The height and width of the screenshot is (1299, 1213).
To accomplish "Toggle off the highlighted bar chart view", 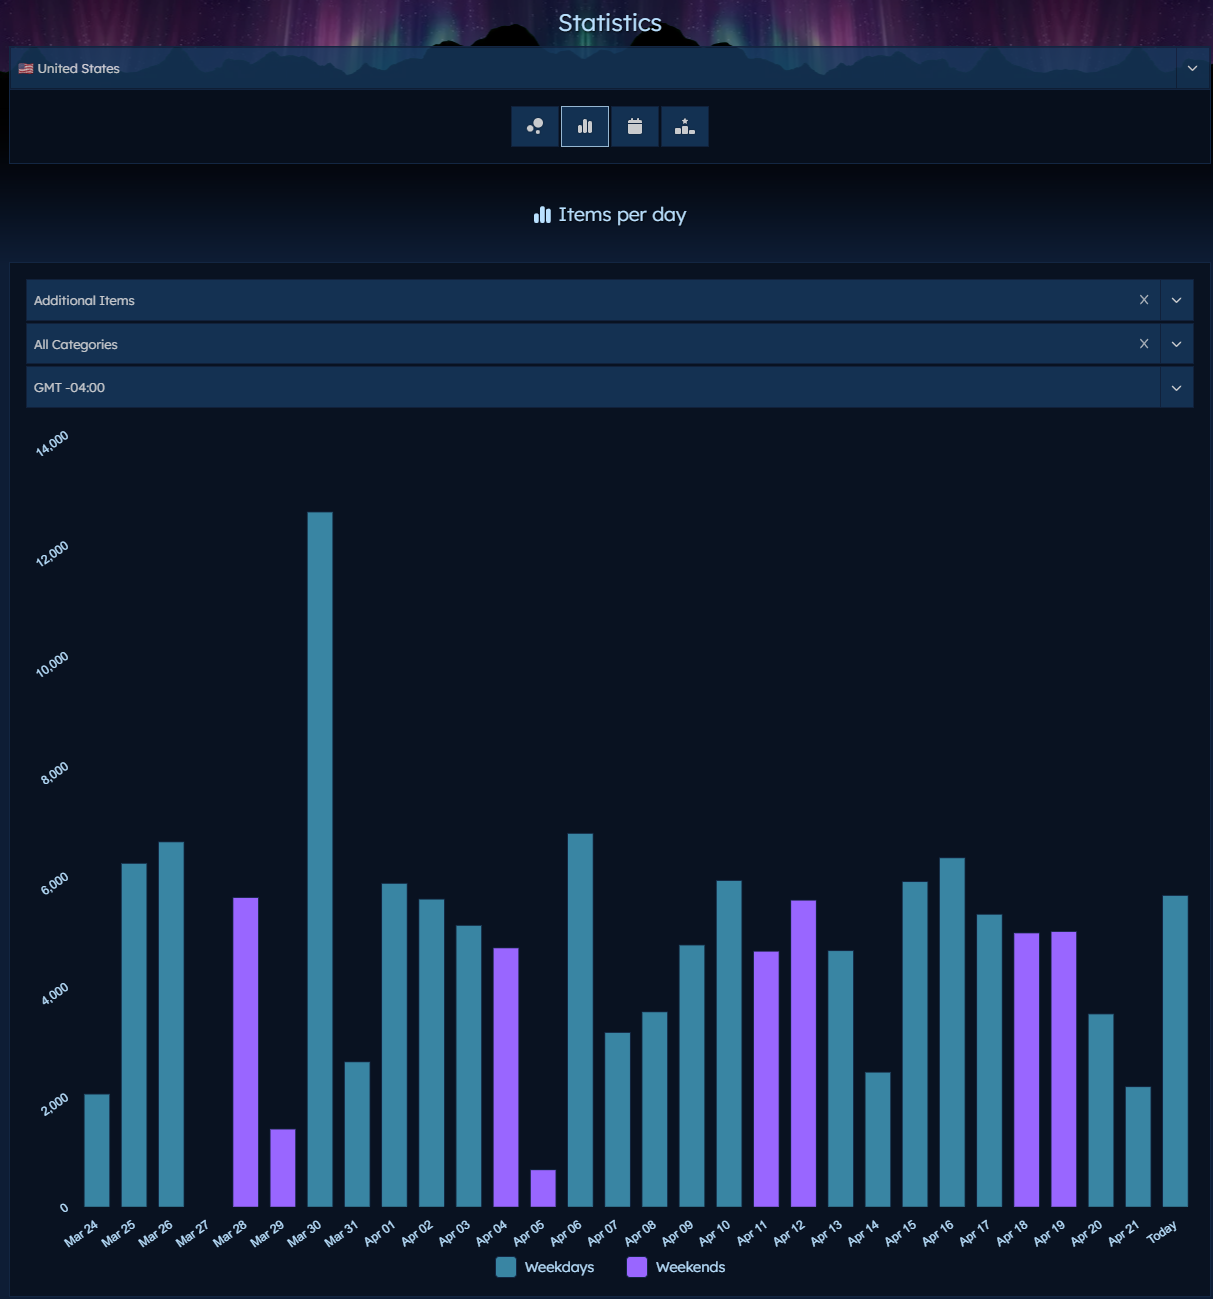I will pyautogui.click(x=585, y=126).
